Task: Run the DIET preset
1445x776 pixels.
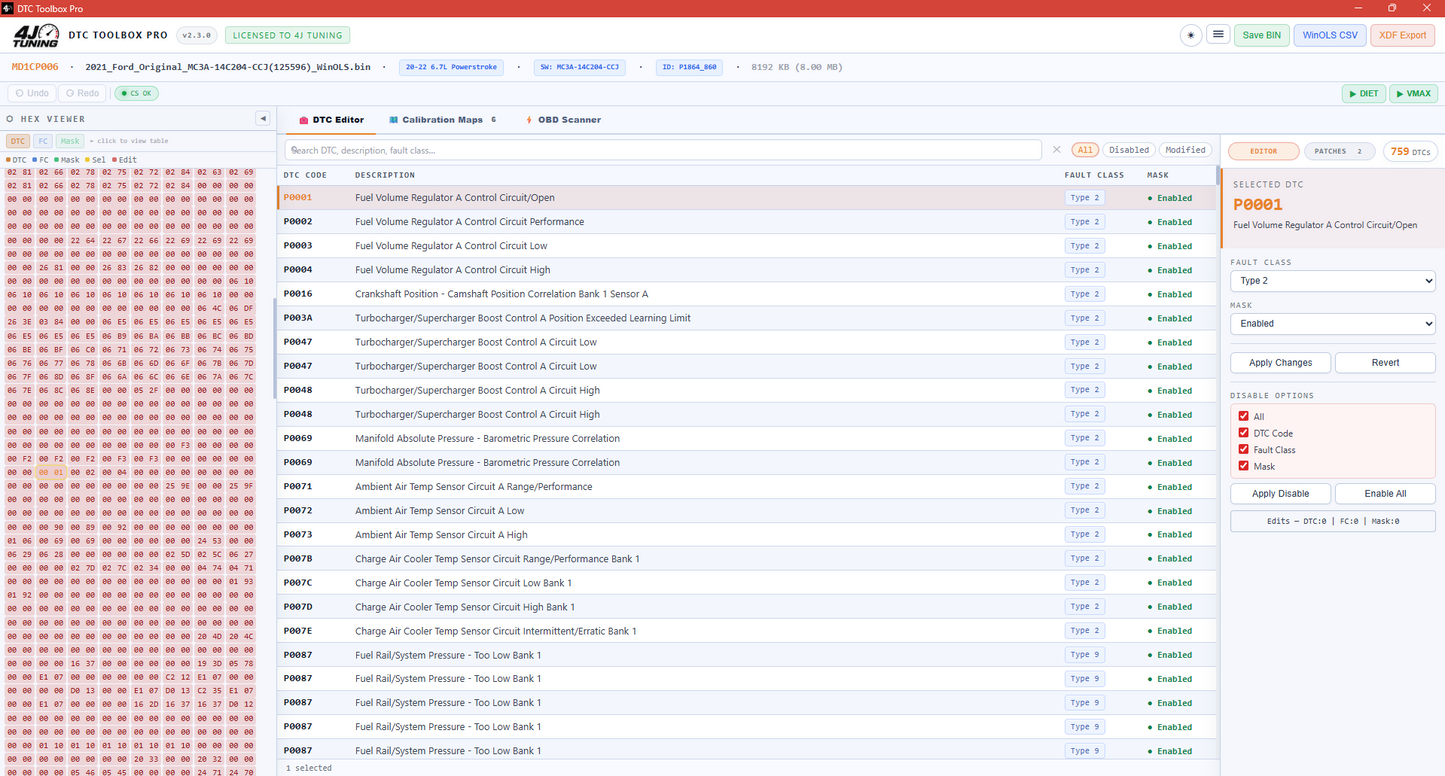Action: (1363, 93)
